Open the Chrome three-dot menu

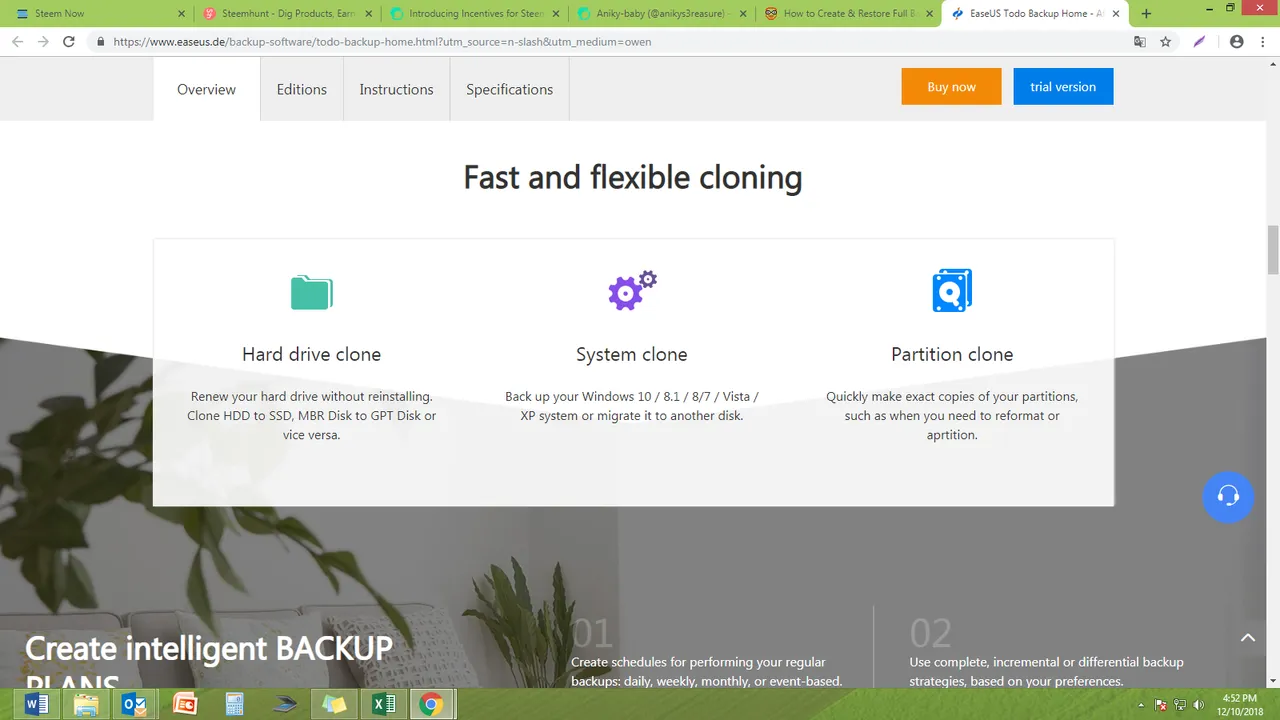tap(1262, 42)
